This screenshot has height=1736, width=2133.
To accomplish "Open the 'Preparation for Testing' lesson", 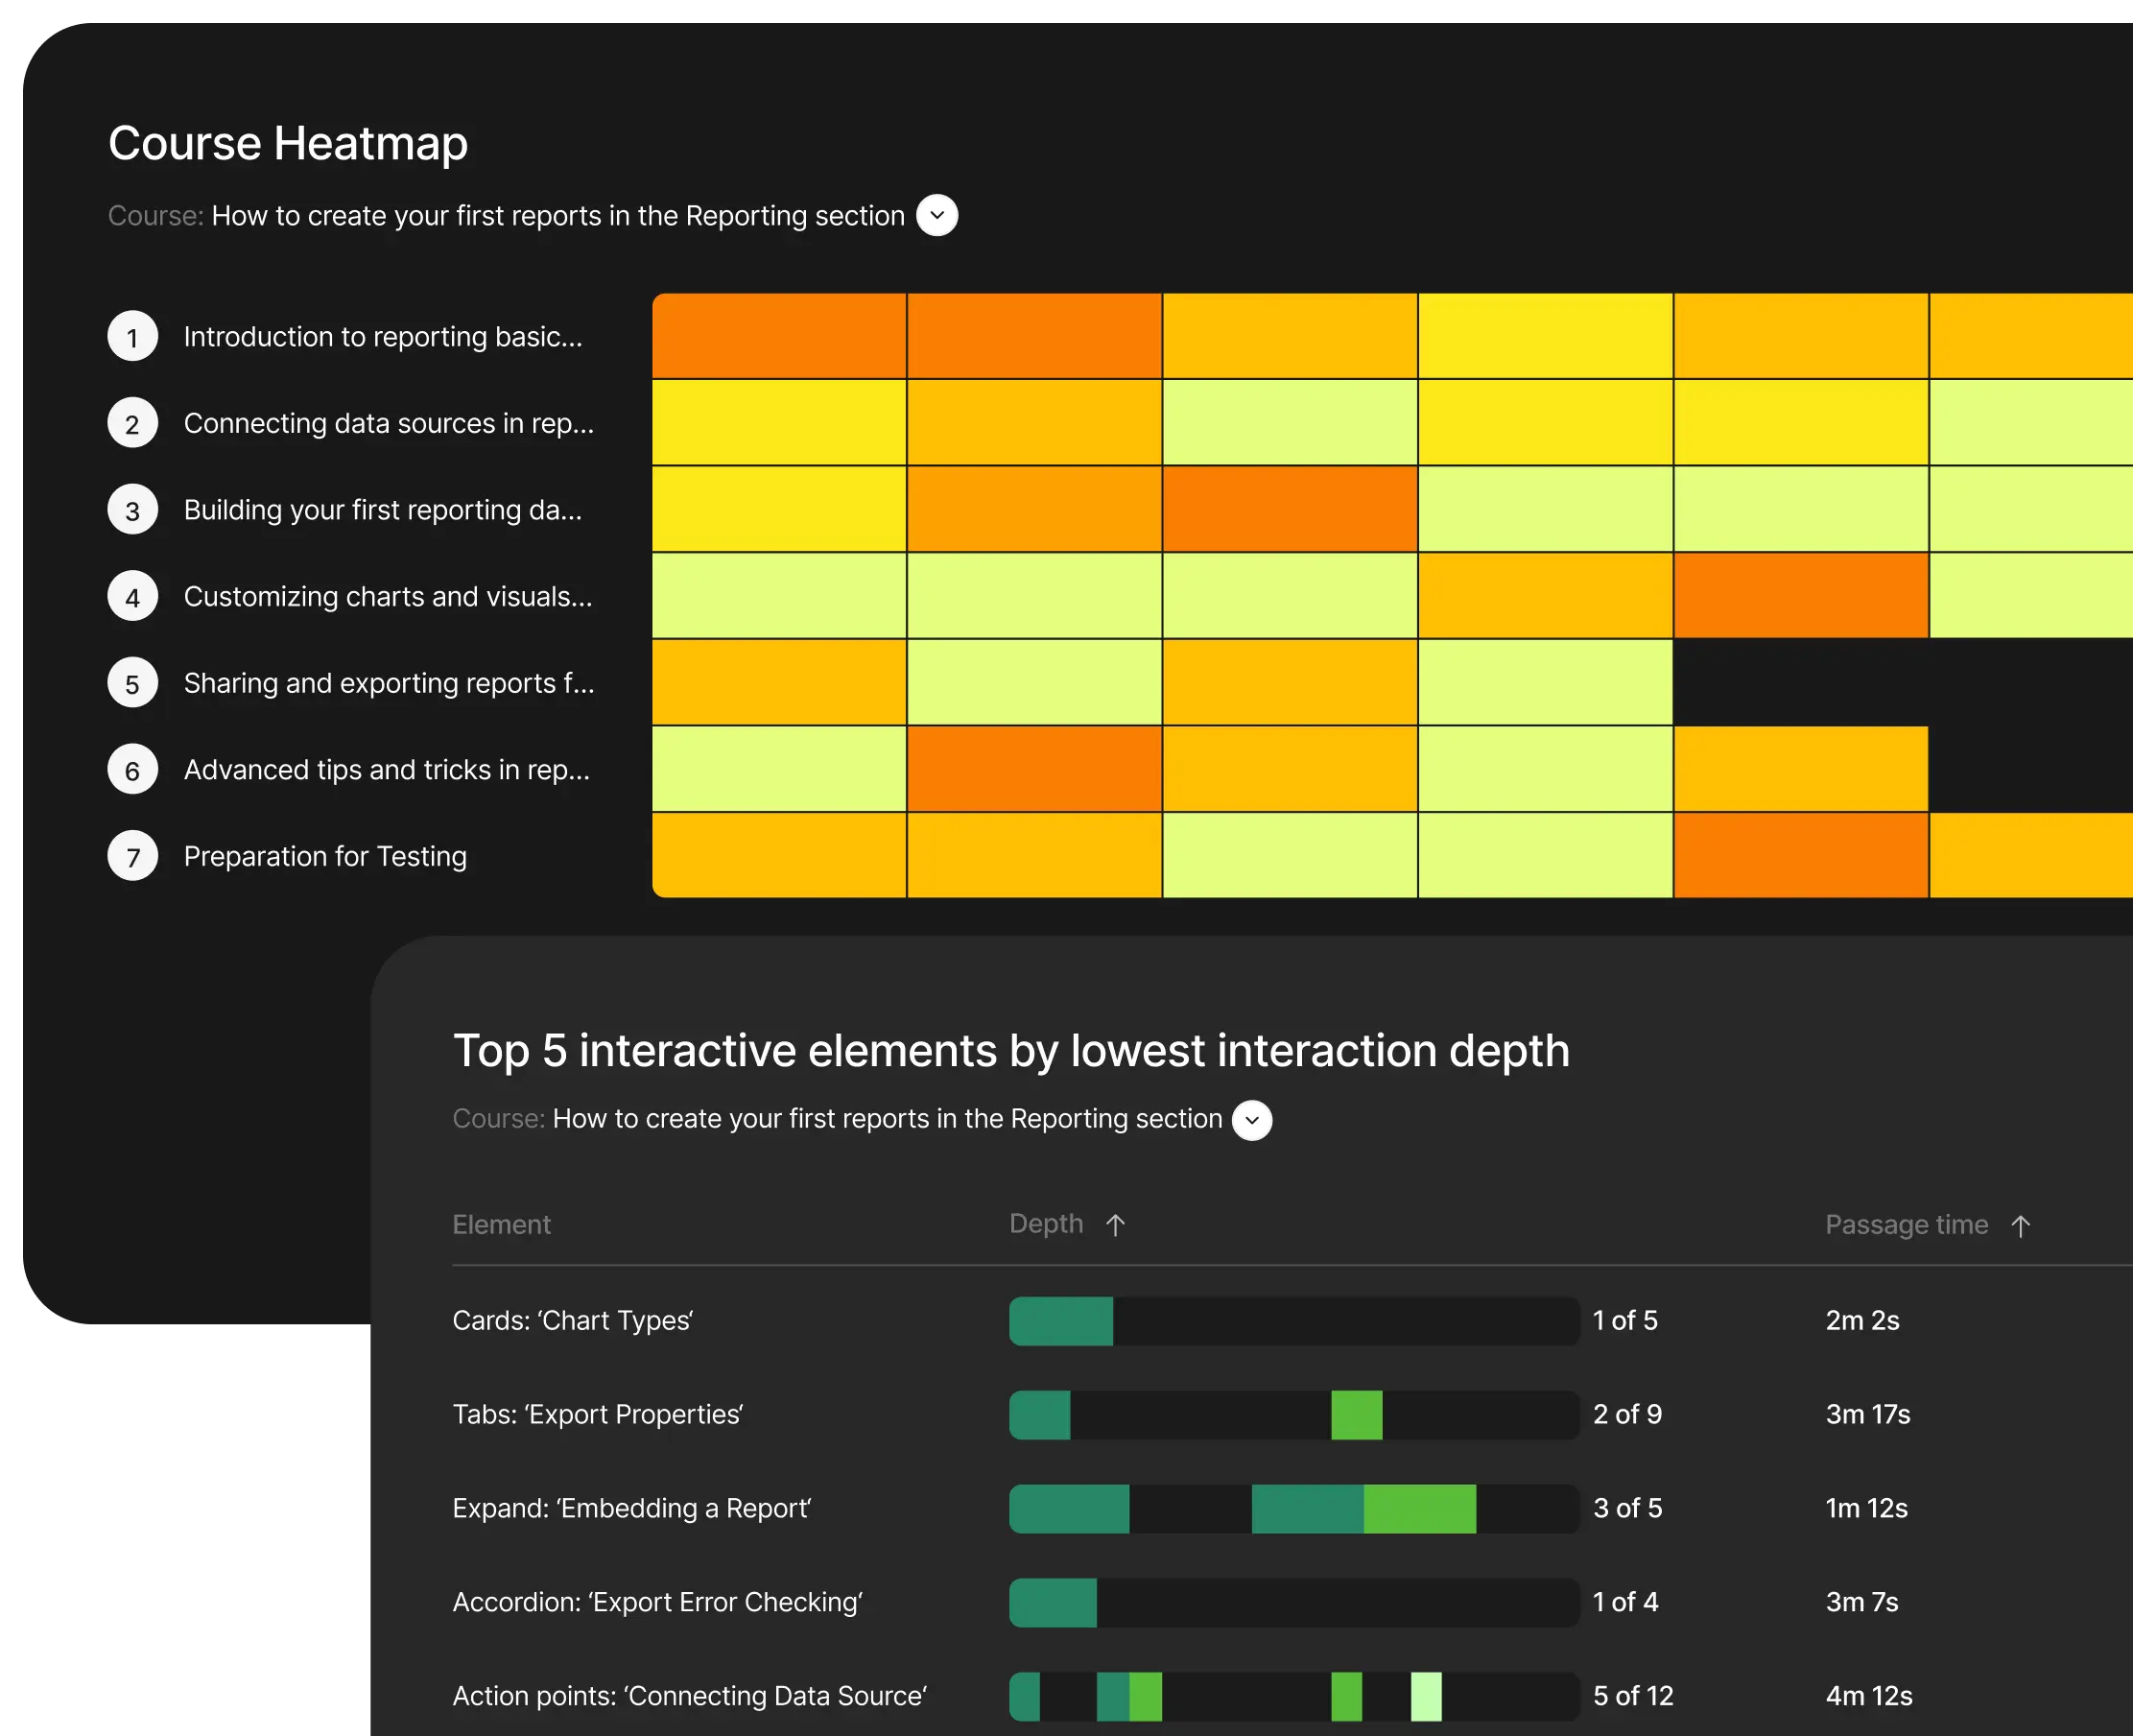I will [325, 857].
